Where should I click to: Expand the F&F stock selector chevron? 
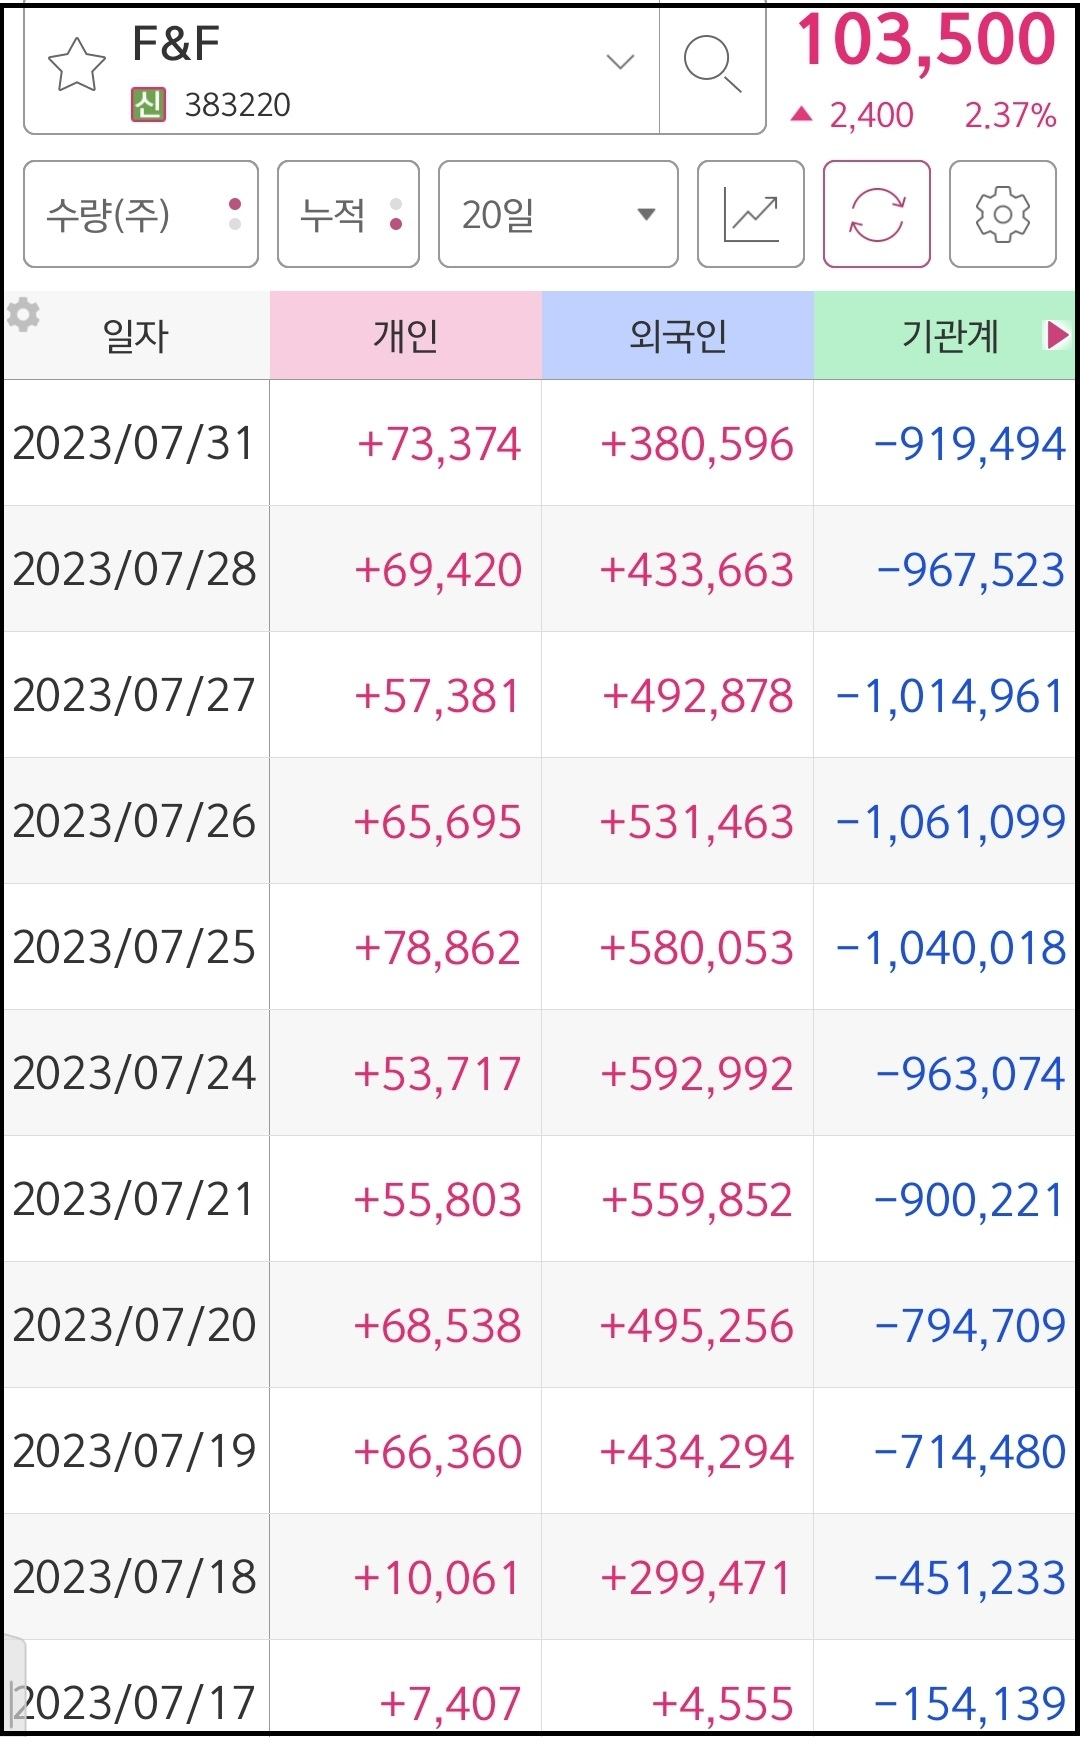[x=620, y=62]
